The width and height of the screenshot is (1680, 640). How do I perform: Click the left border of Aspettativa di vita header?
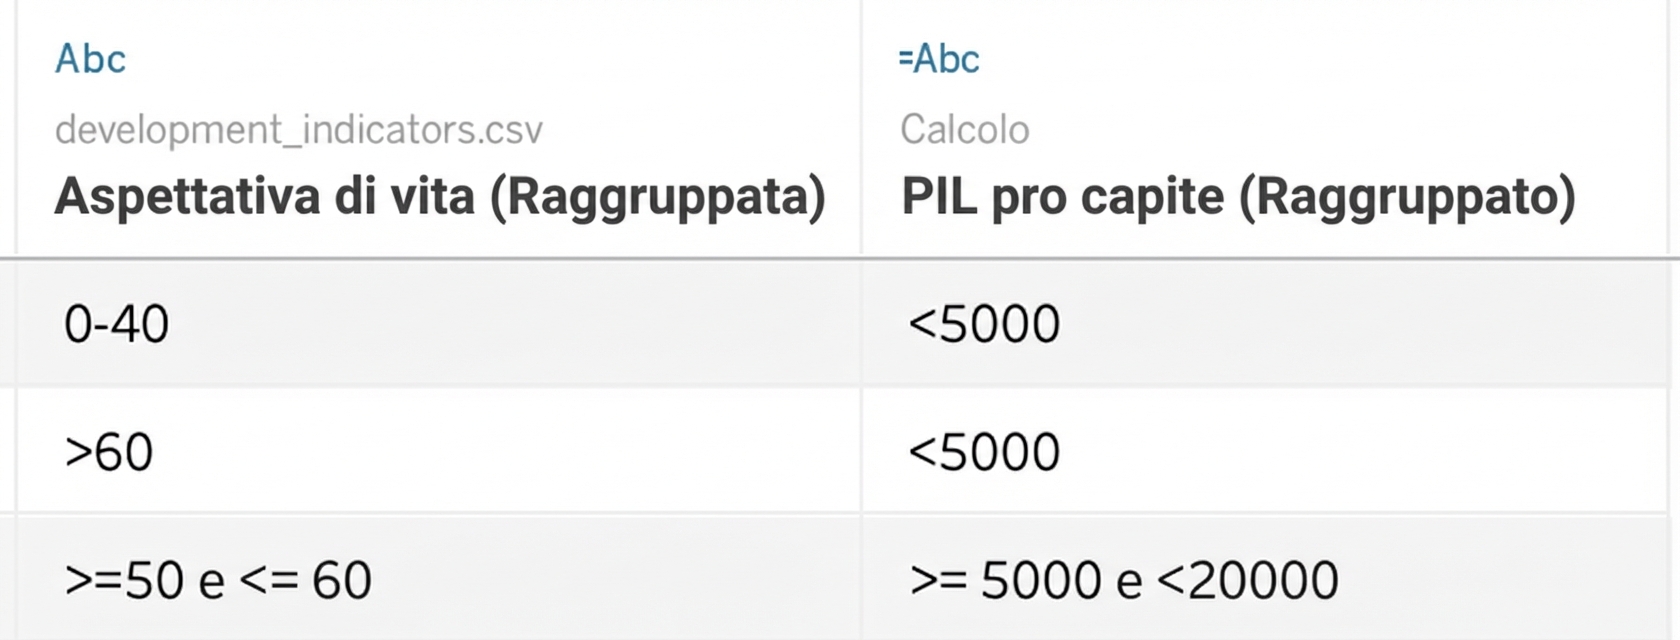(16, 130)
